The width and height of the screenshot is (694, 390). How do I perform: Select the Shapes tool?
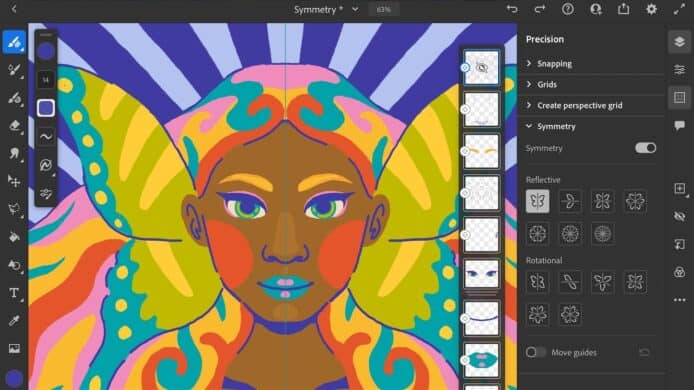(14, 265)
